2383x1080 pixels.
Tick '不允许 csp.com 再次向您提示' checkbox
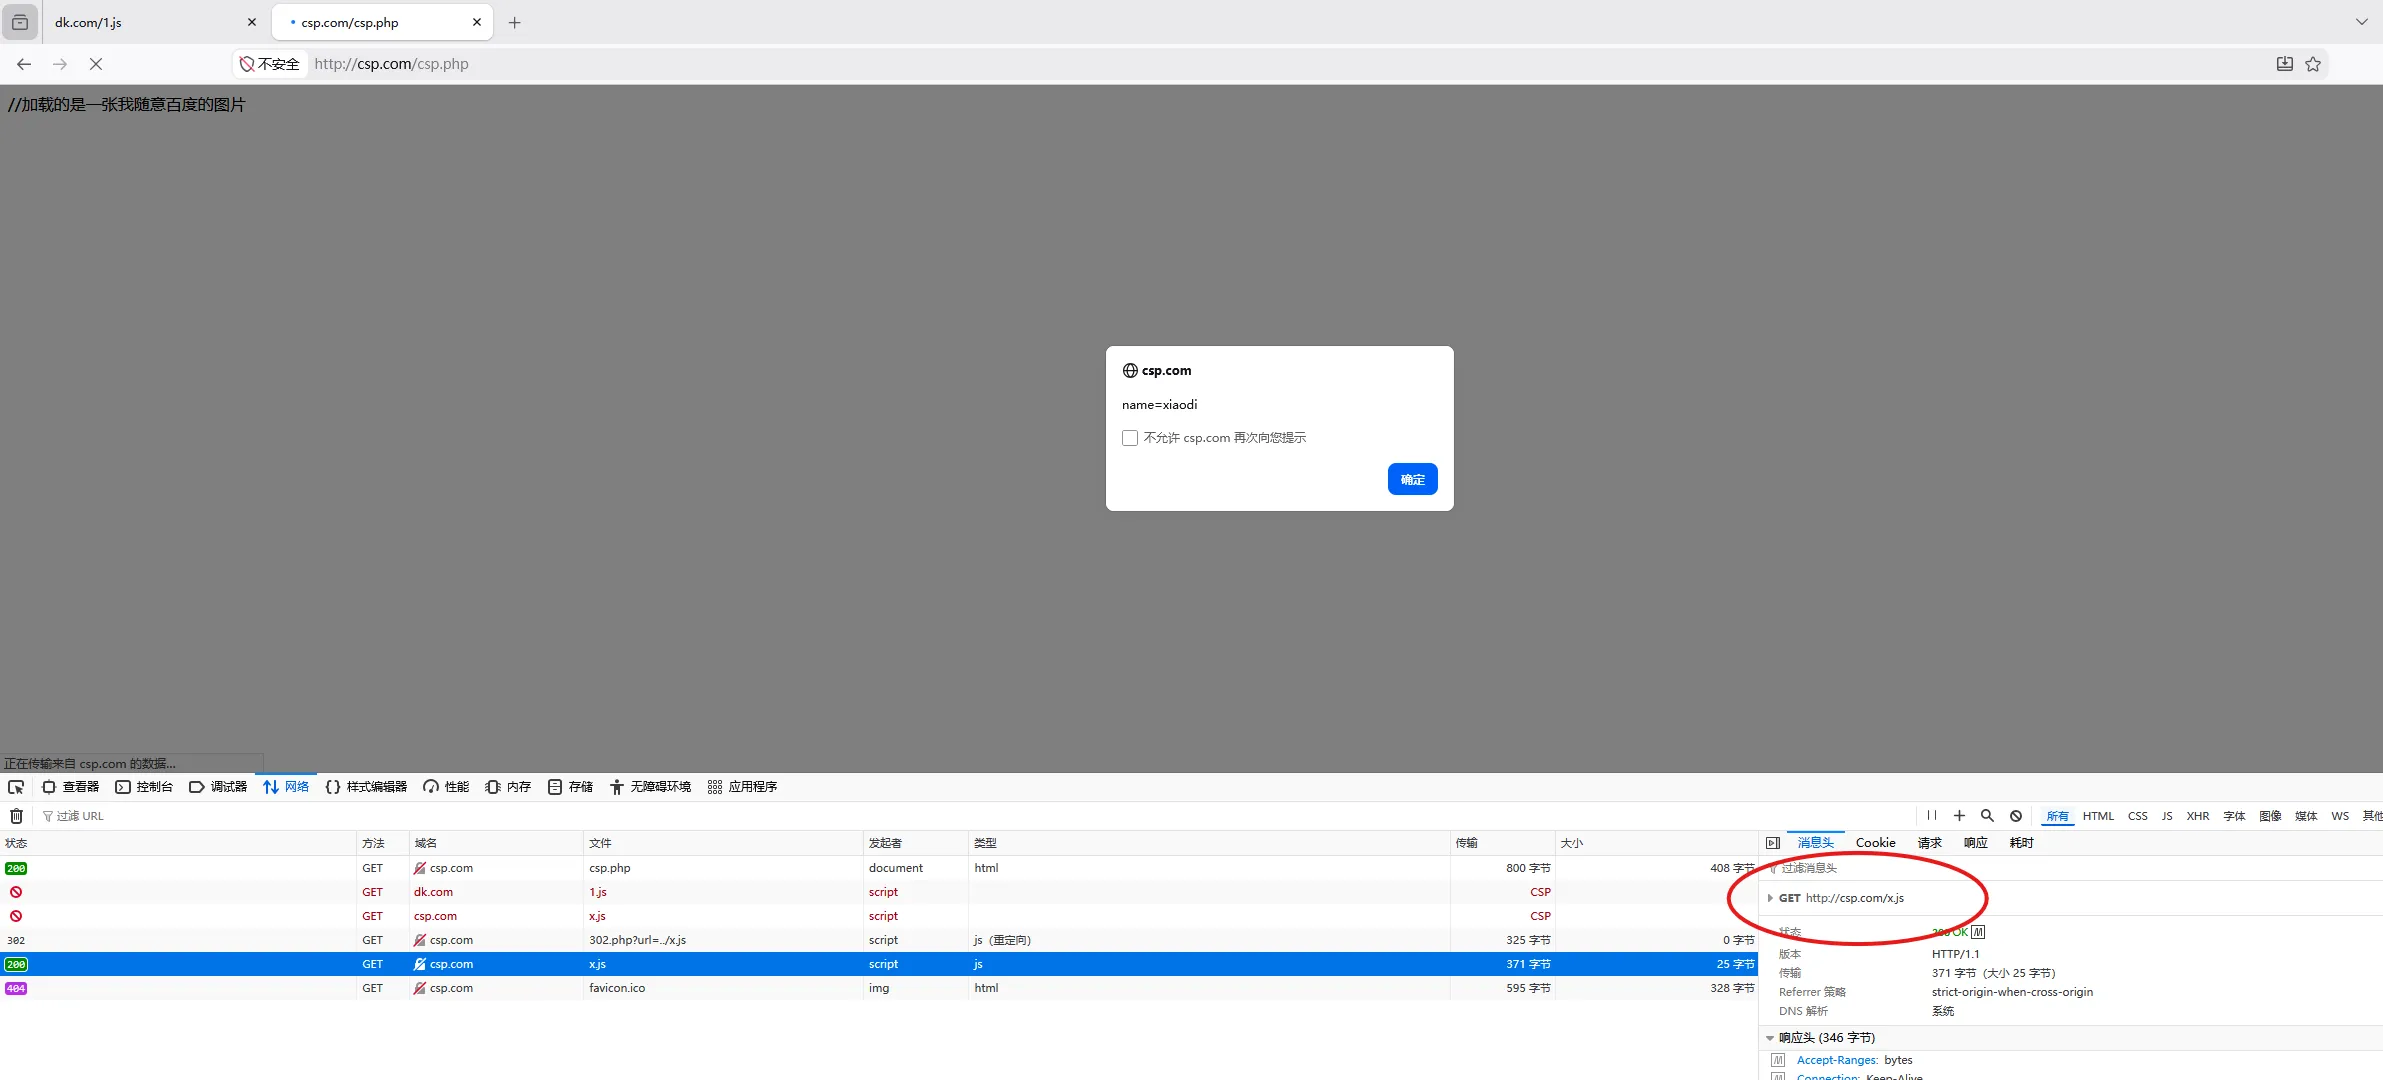[x=1130, y=438]
